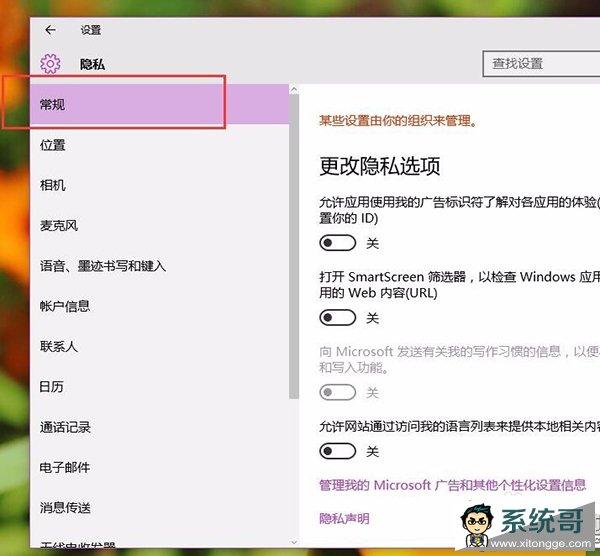Go to 消息传送 (Messaging) settings
This screenshot has width=600, height=556.
(65, 507)
